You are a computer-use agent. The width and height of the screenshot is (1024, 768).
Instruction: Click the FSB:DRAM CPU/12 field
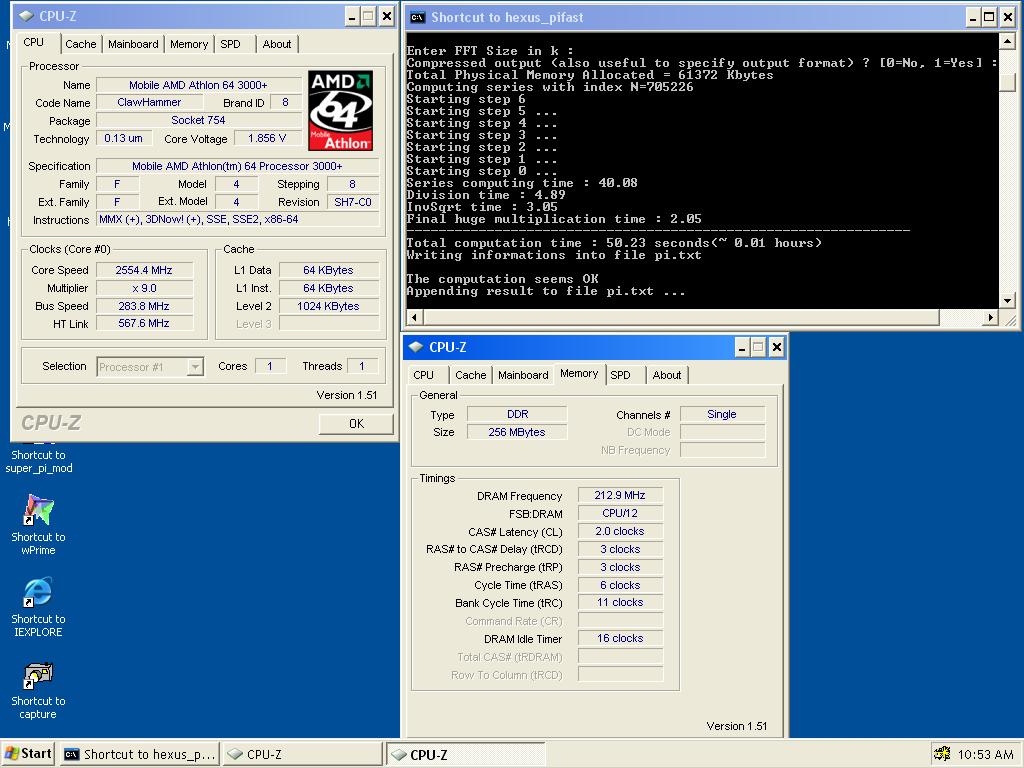point(620,513)
